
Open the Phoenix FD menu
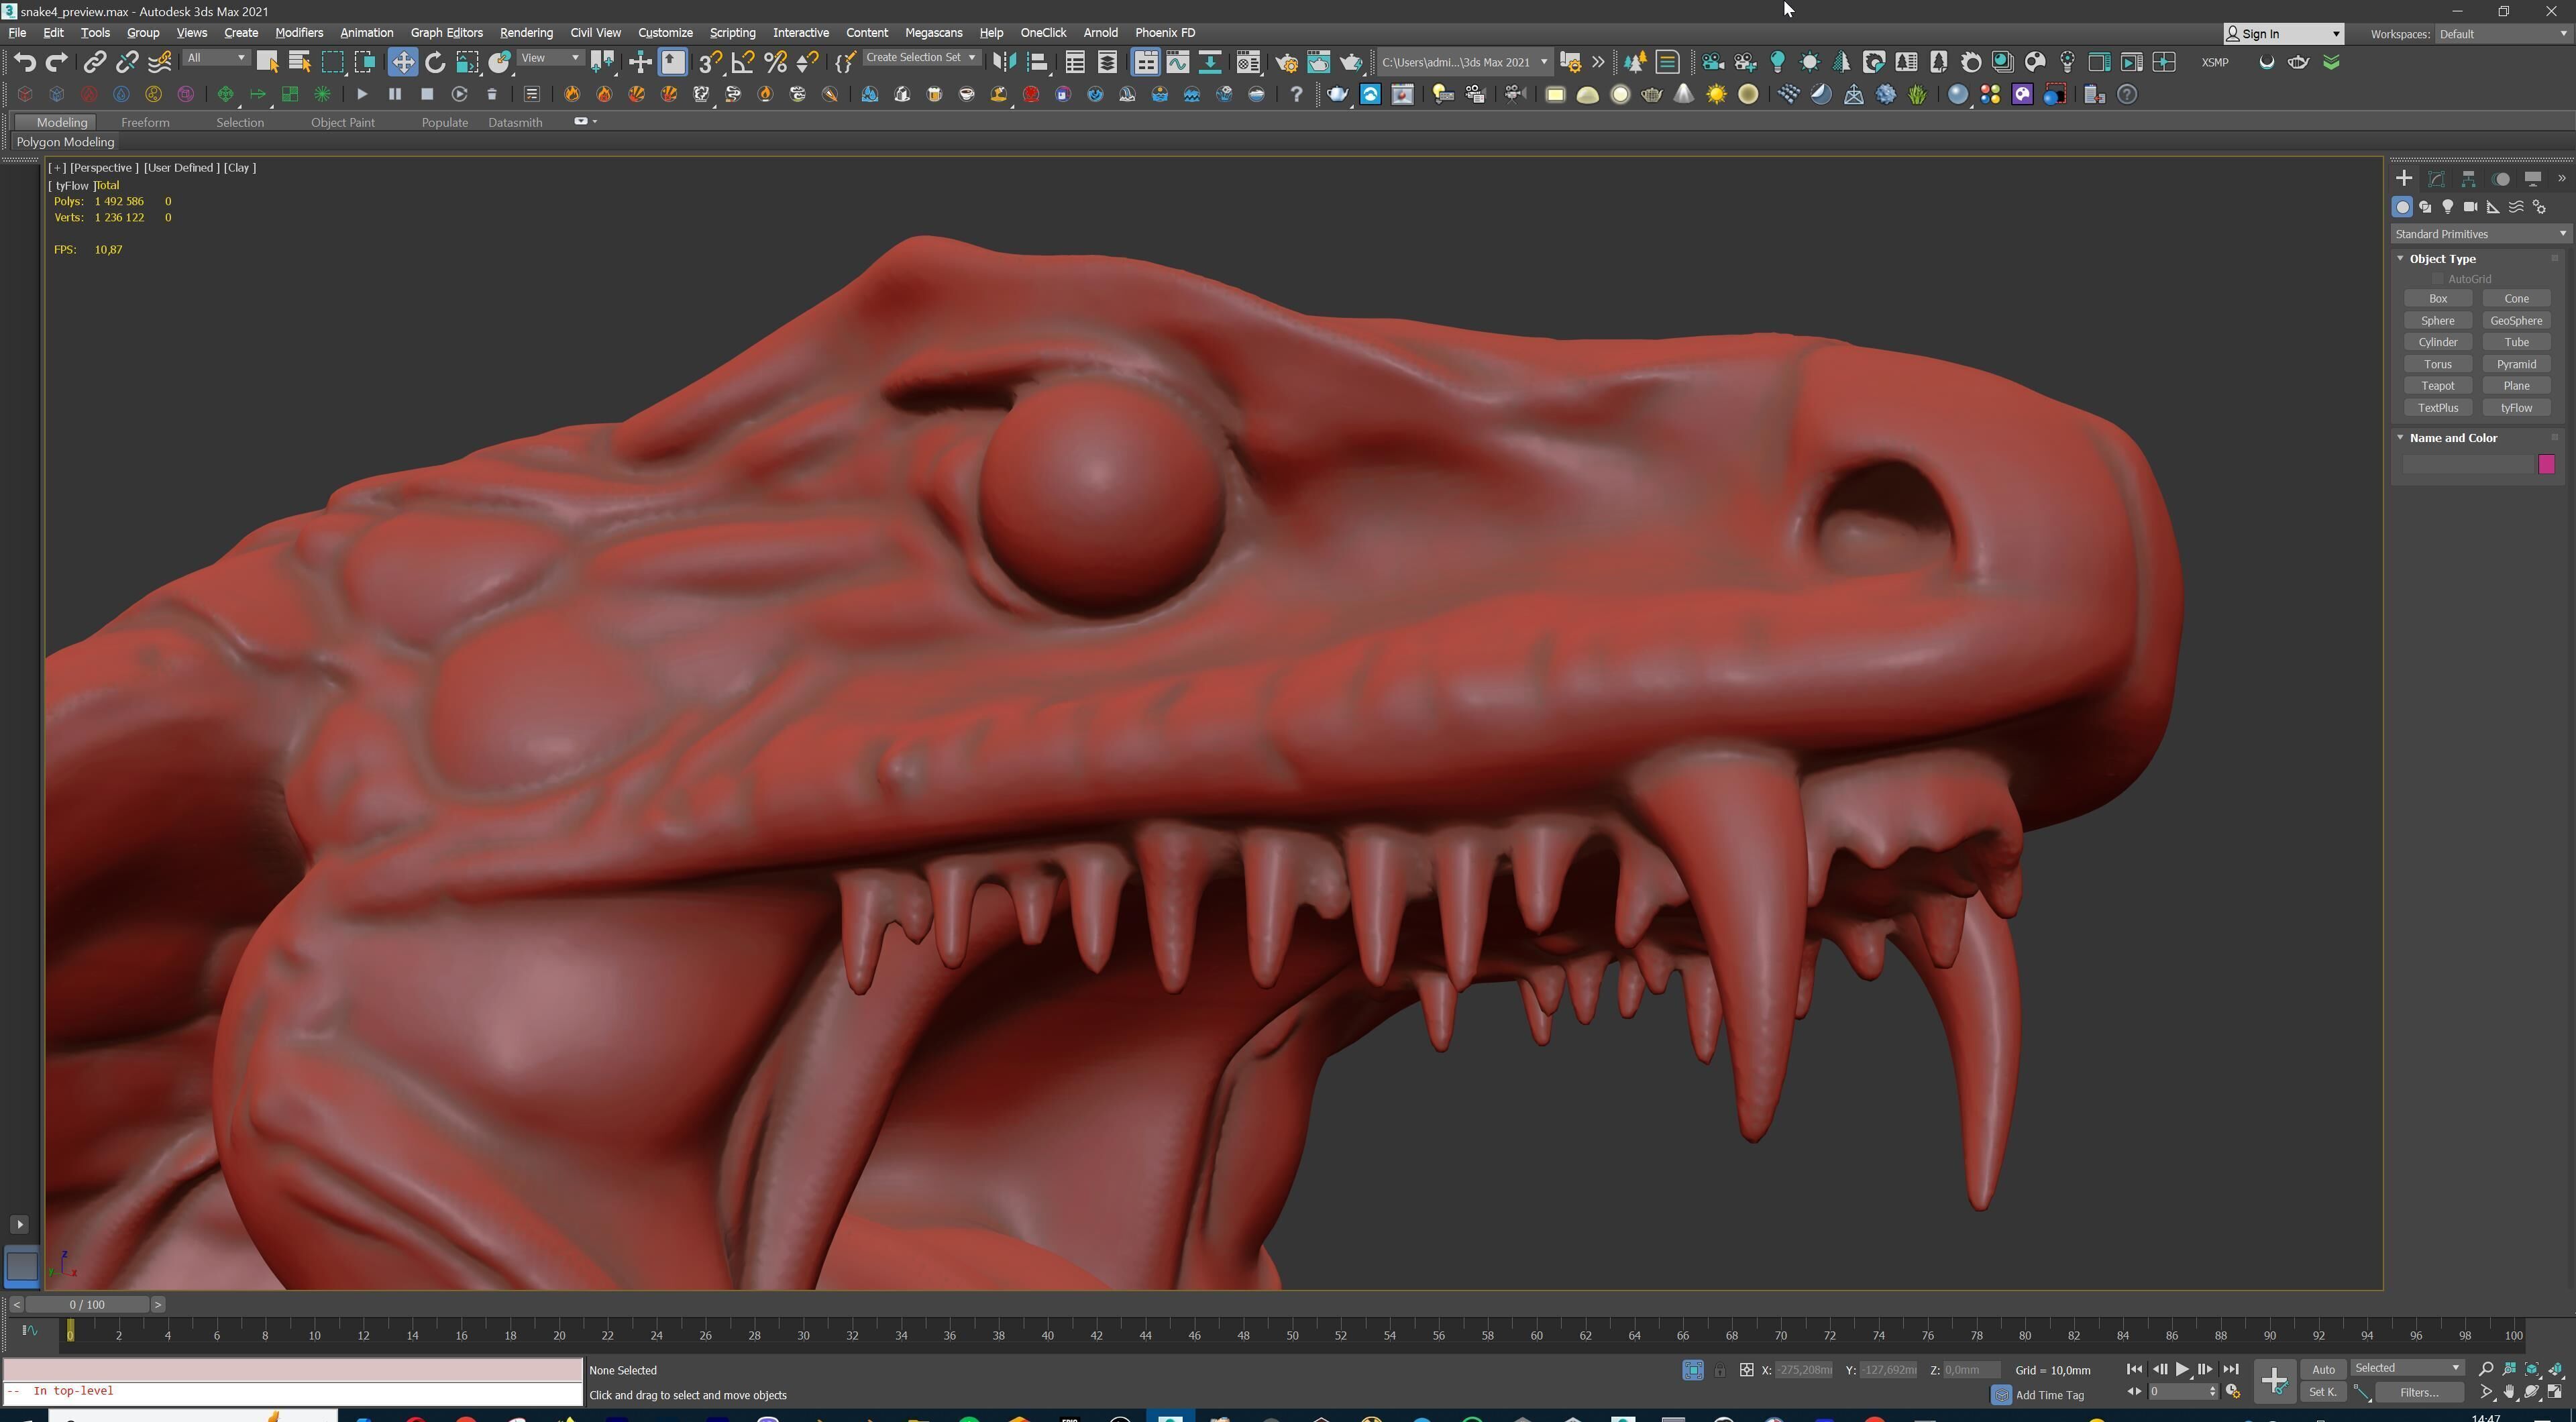[x=1165, y=33]
